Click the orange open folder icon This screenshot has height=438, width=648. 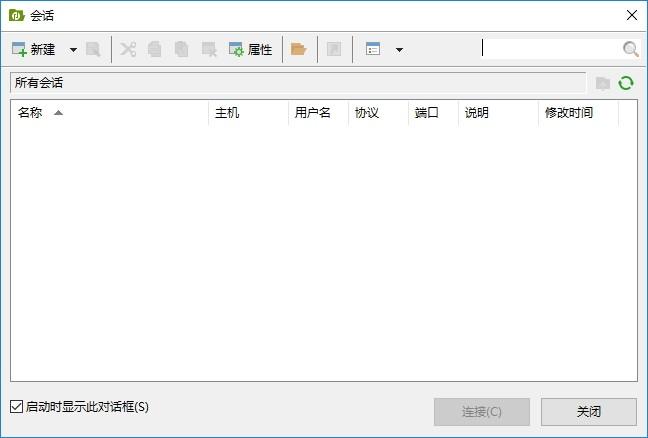(298, 50)
